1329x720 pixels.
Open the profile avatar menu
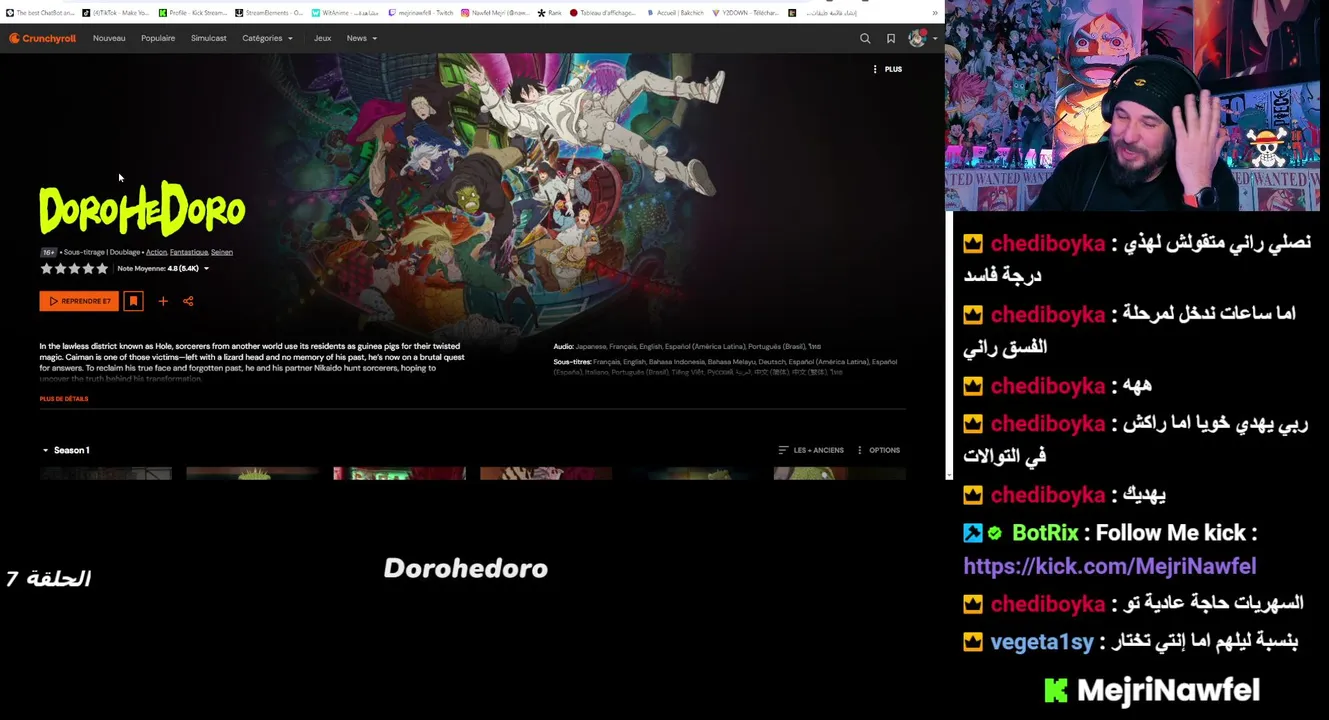(919, 38)
